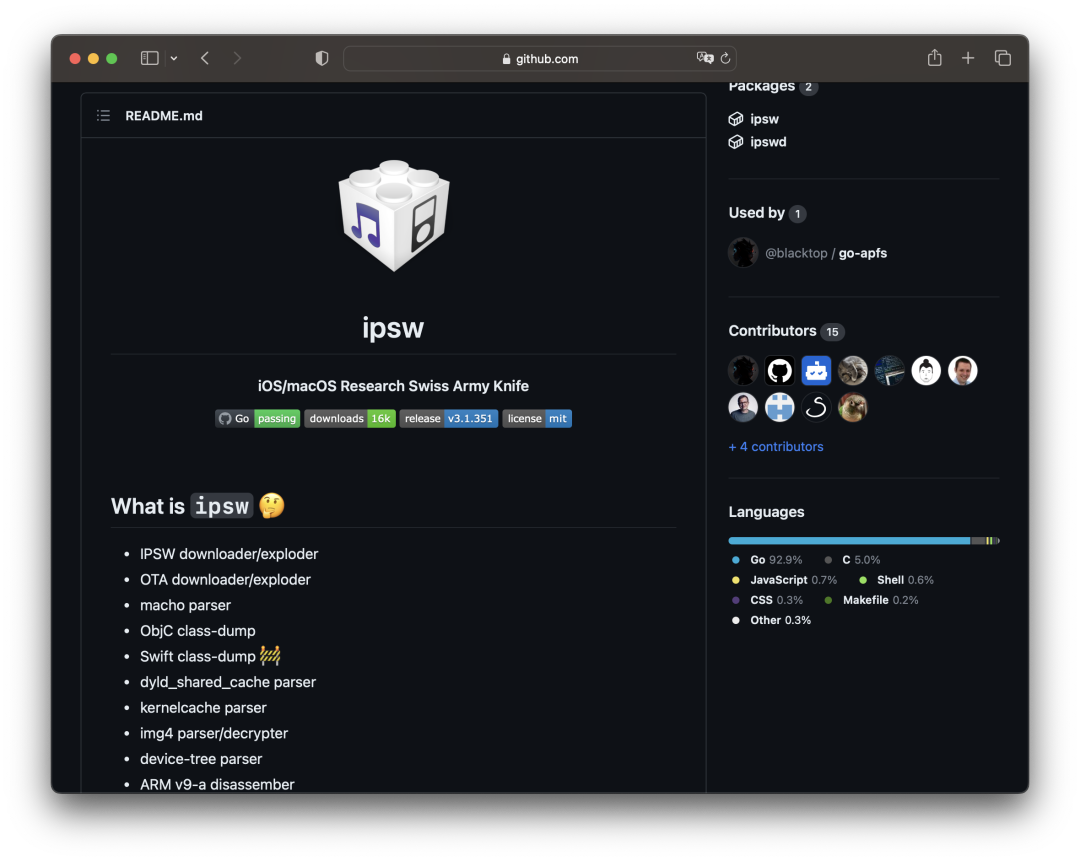The width and height of the screenshot is (1080, 861).
Task: Toggle the Safari sidebar icon
Action: (149, 59)
